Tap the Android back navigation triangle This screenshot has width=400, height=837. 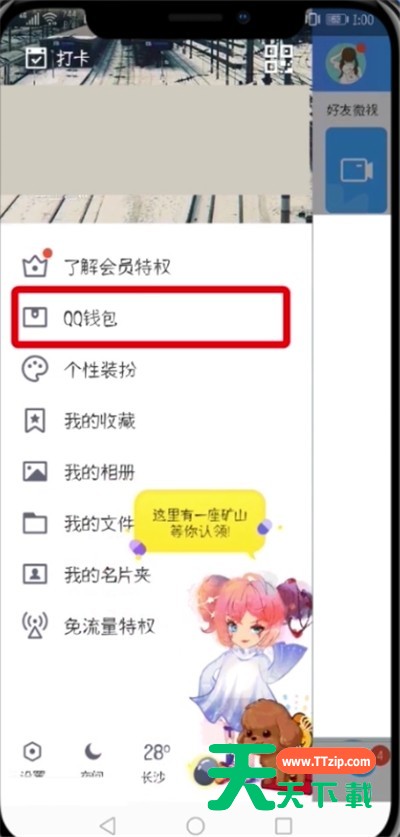coord(108,825)
